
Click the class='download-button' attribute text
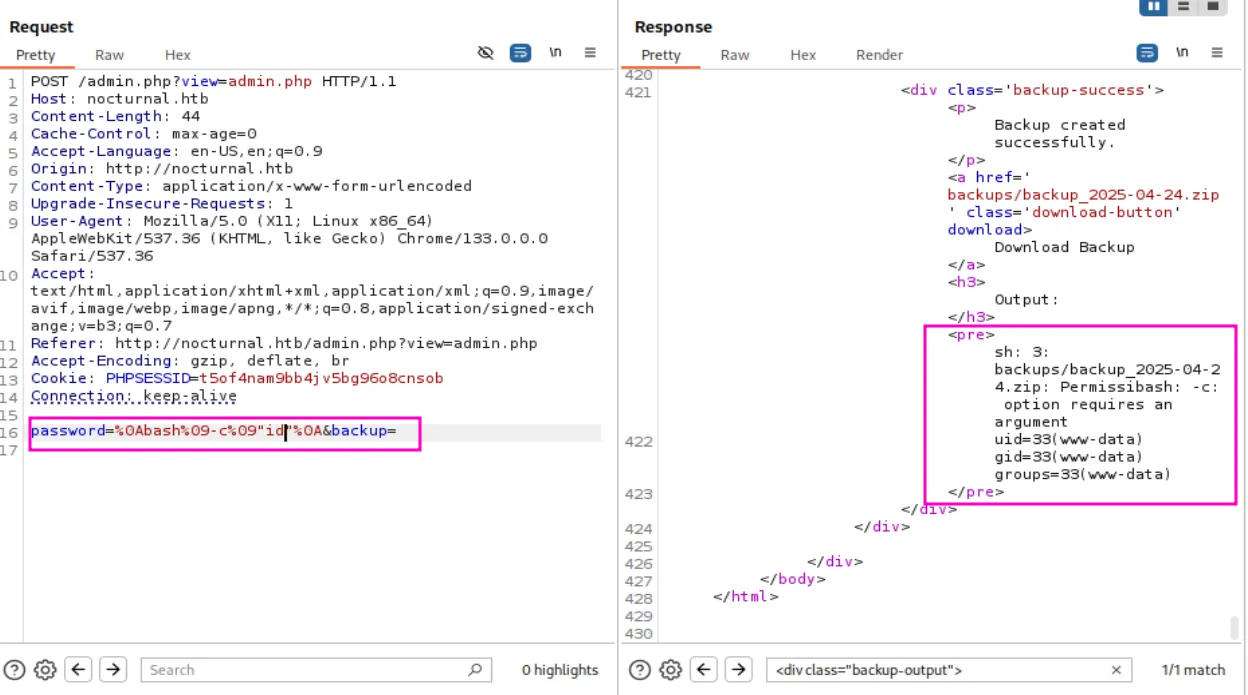pos(1073,213)
